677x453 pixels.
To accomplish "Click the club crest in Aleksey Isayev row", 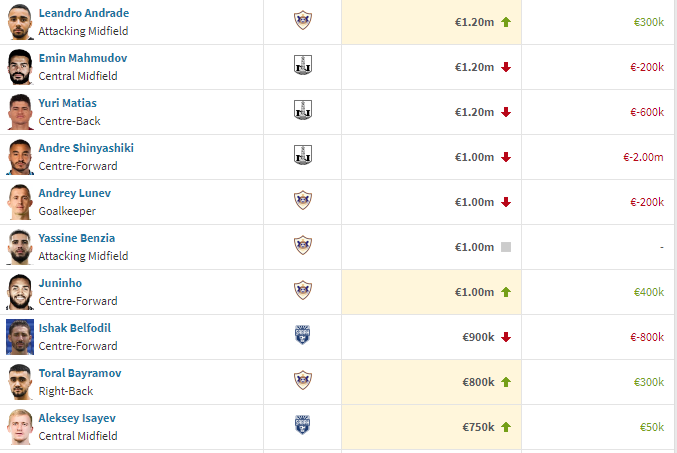I will pyautogui.click(x=303, y=425).
